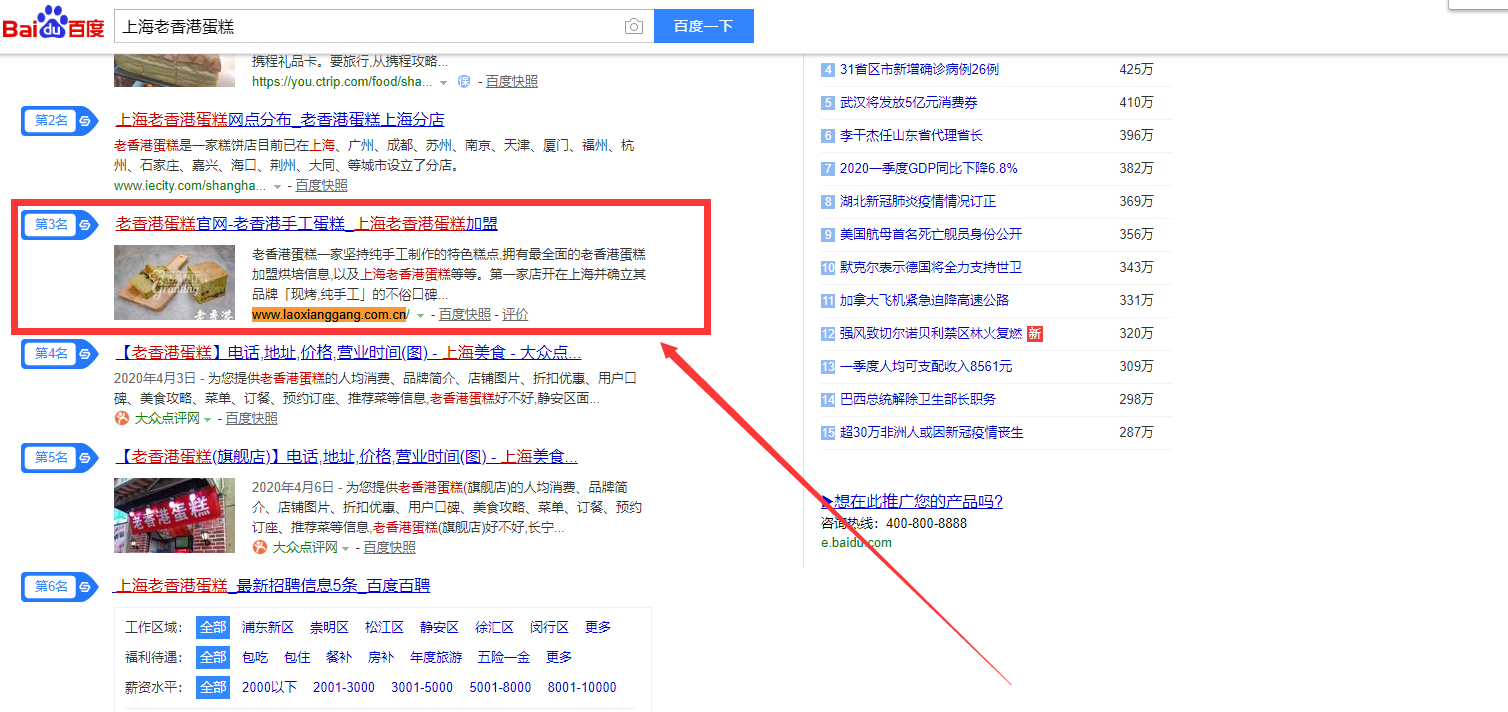Viewport: 1508px width, 712px height.
Task: Open the 最新招聘信息5条_百度百聘 result
Action: pos(272,585)
